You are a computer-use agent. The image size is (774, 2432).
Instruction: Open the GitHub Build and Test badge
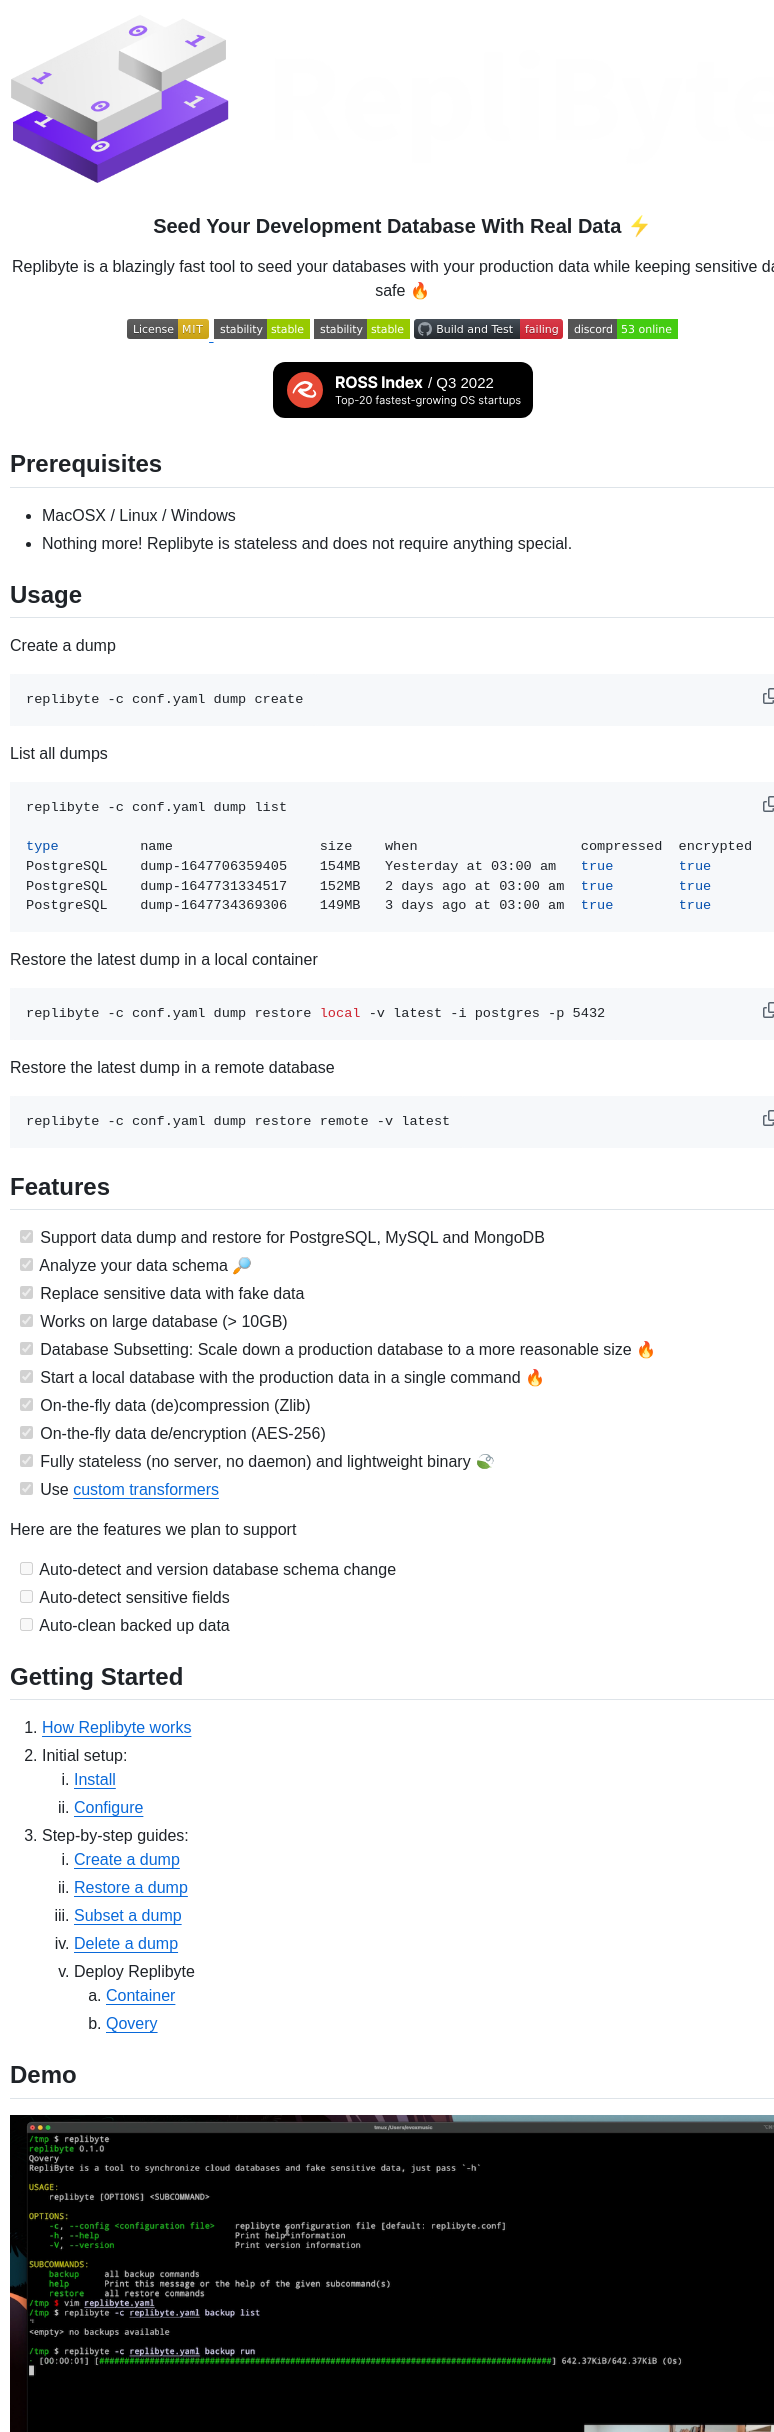click(x=487, y=328)
